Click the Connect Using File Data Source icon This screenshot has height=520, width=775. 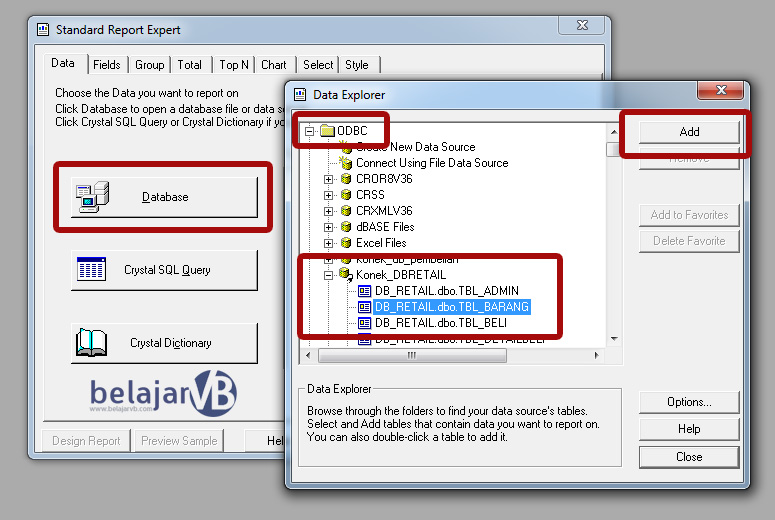click(345, 163)
